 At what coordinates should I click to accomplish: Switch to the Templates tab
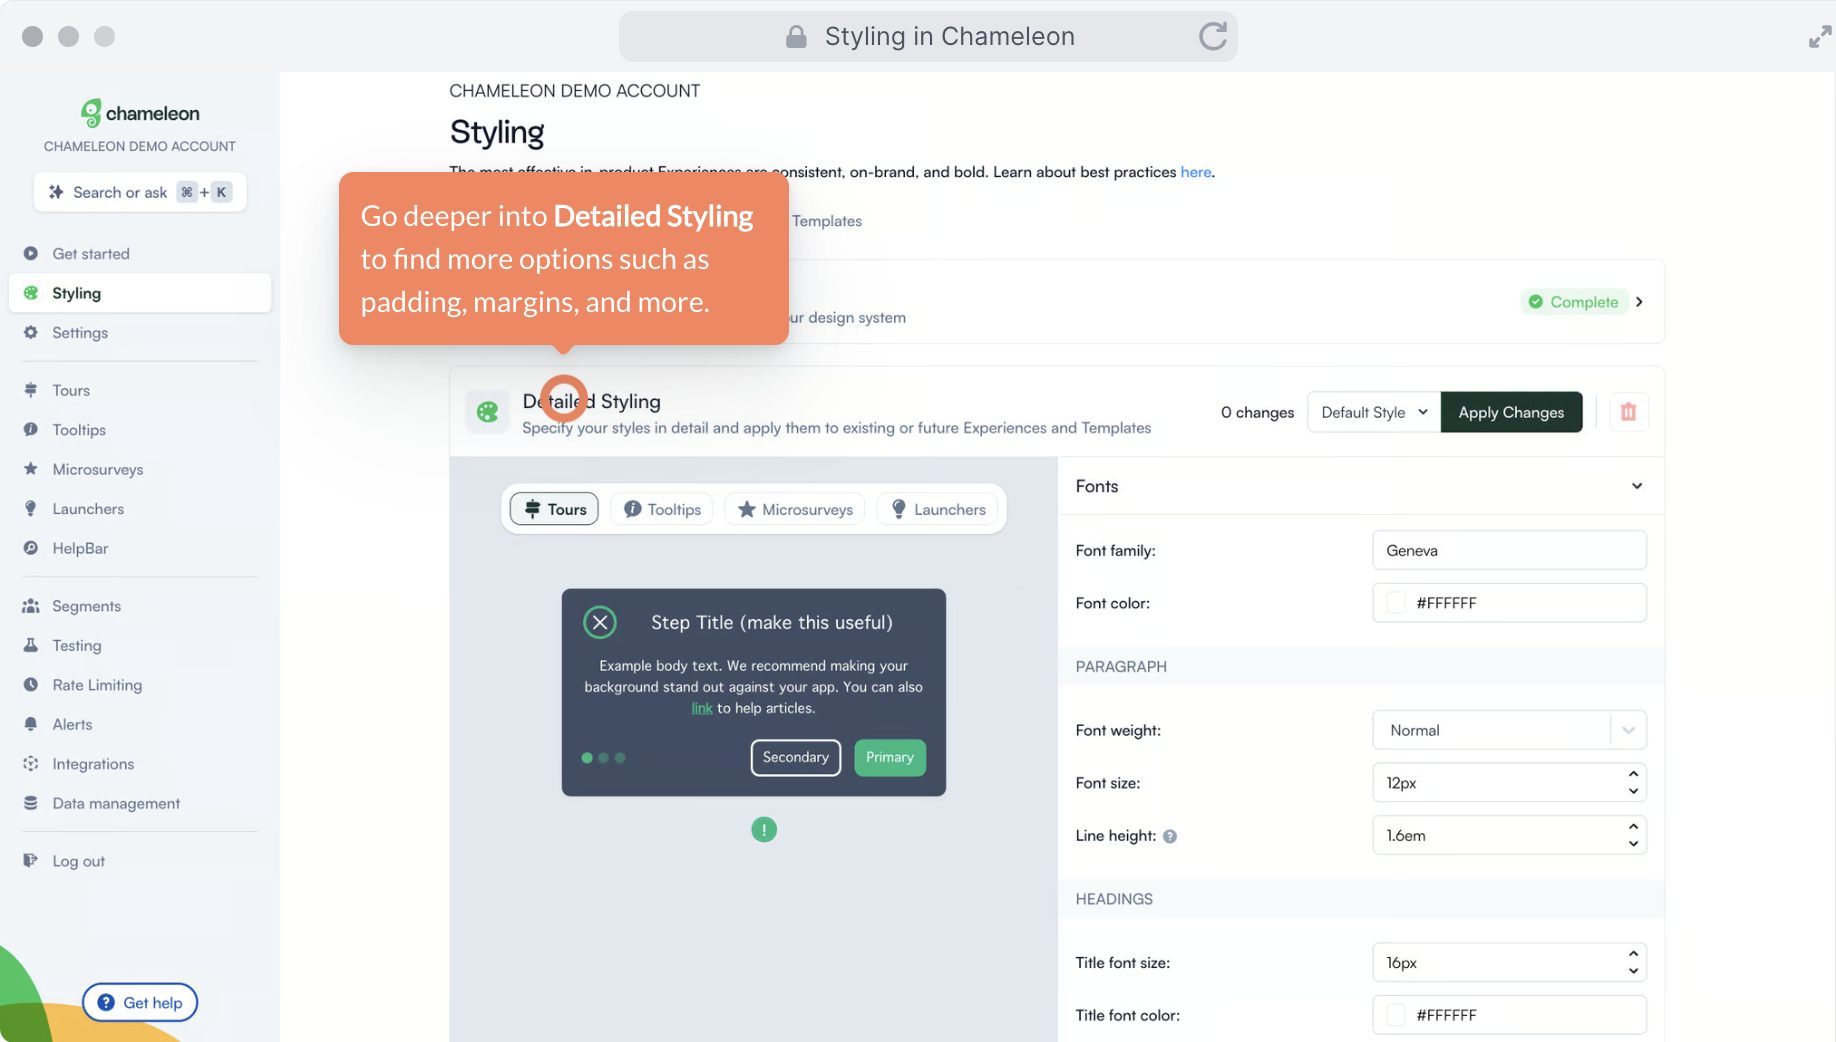pyautogui.click(x=827, y=221)
